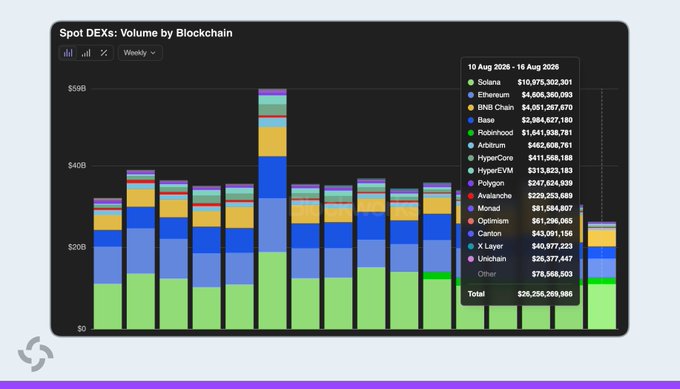Click the Unichain value $26,377,447
Screen dimensions: 680x389
click(552, 258)
